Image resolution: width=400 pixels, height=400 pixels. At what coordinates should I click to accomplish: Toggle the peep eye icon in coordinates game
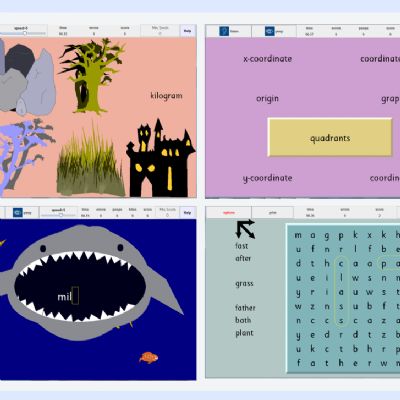[269, 31]
